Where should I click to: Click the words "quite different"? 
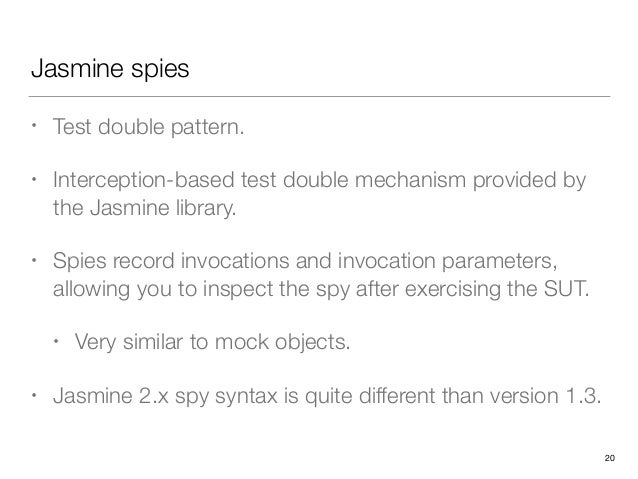pyautogui.click(x=370, y=396)
